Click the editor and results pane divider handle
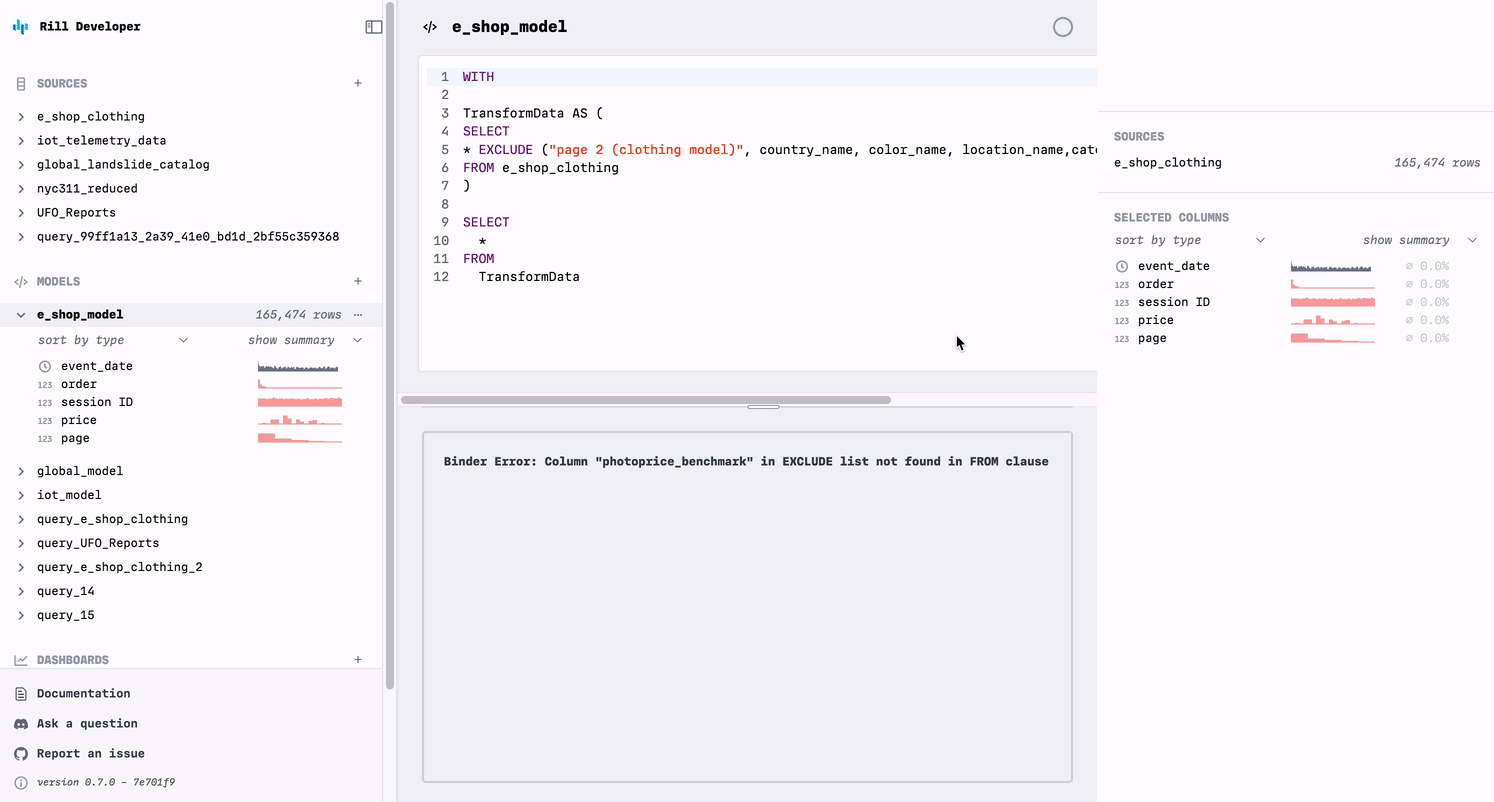 point(763,407)
